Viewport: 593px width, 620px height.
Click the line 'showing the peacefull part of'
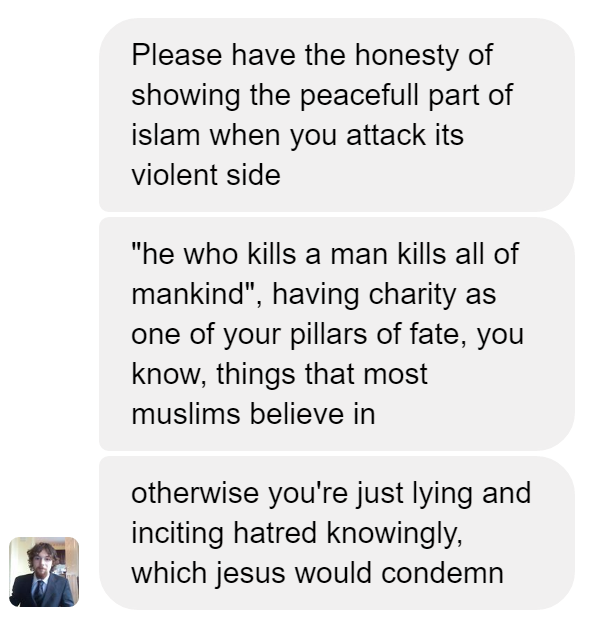point(322,95)
